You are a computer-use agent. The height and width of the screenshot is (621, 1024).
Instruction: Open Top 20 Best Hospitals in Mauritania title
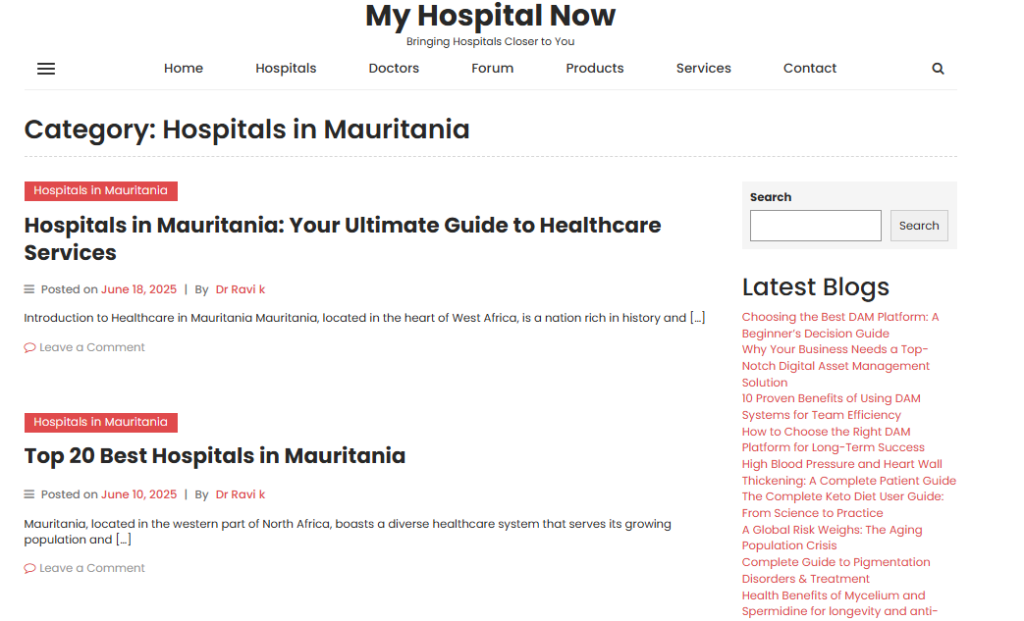click(x=215, y=456)
